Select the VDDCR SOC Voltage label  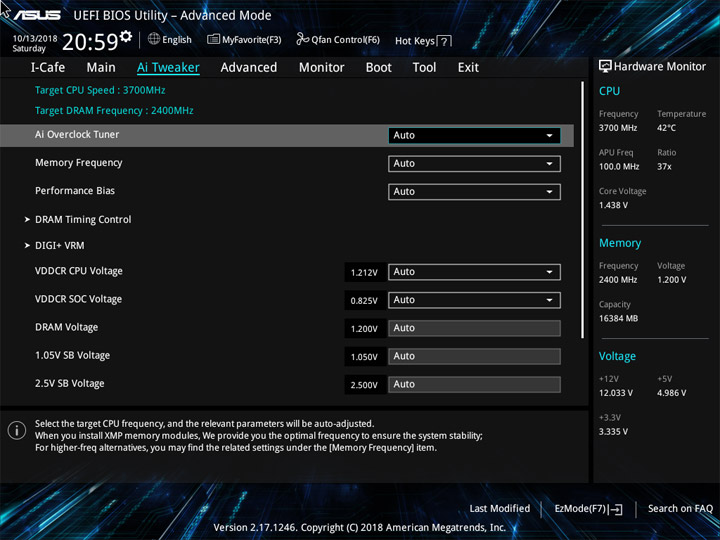pyautogui.click(x=79, y=299)
